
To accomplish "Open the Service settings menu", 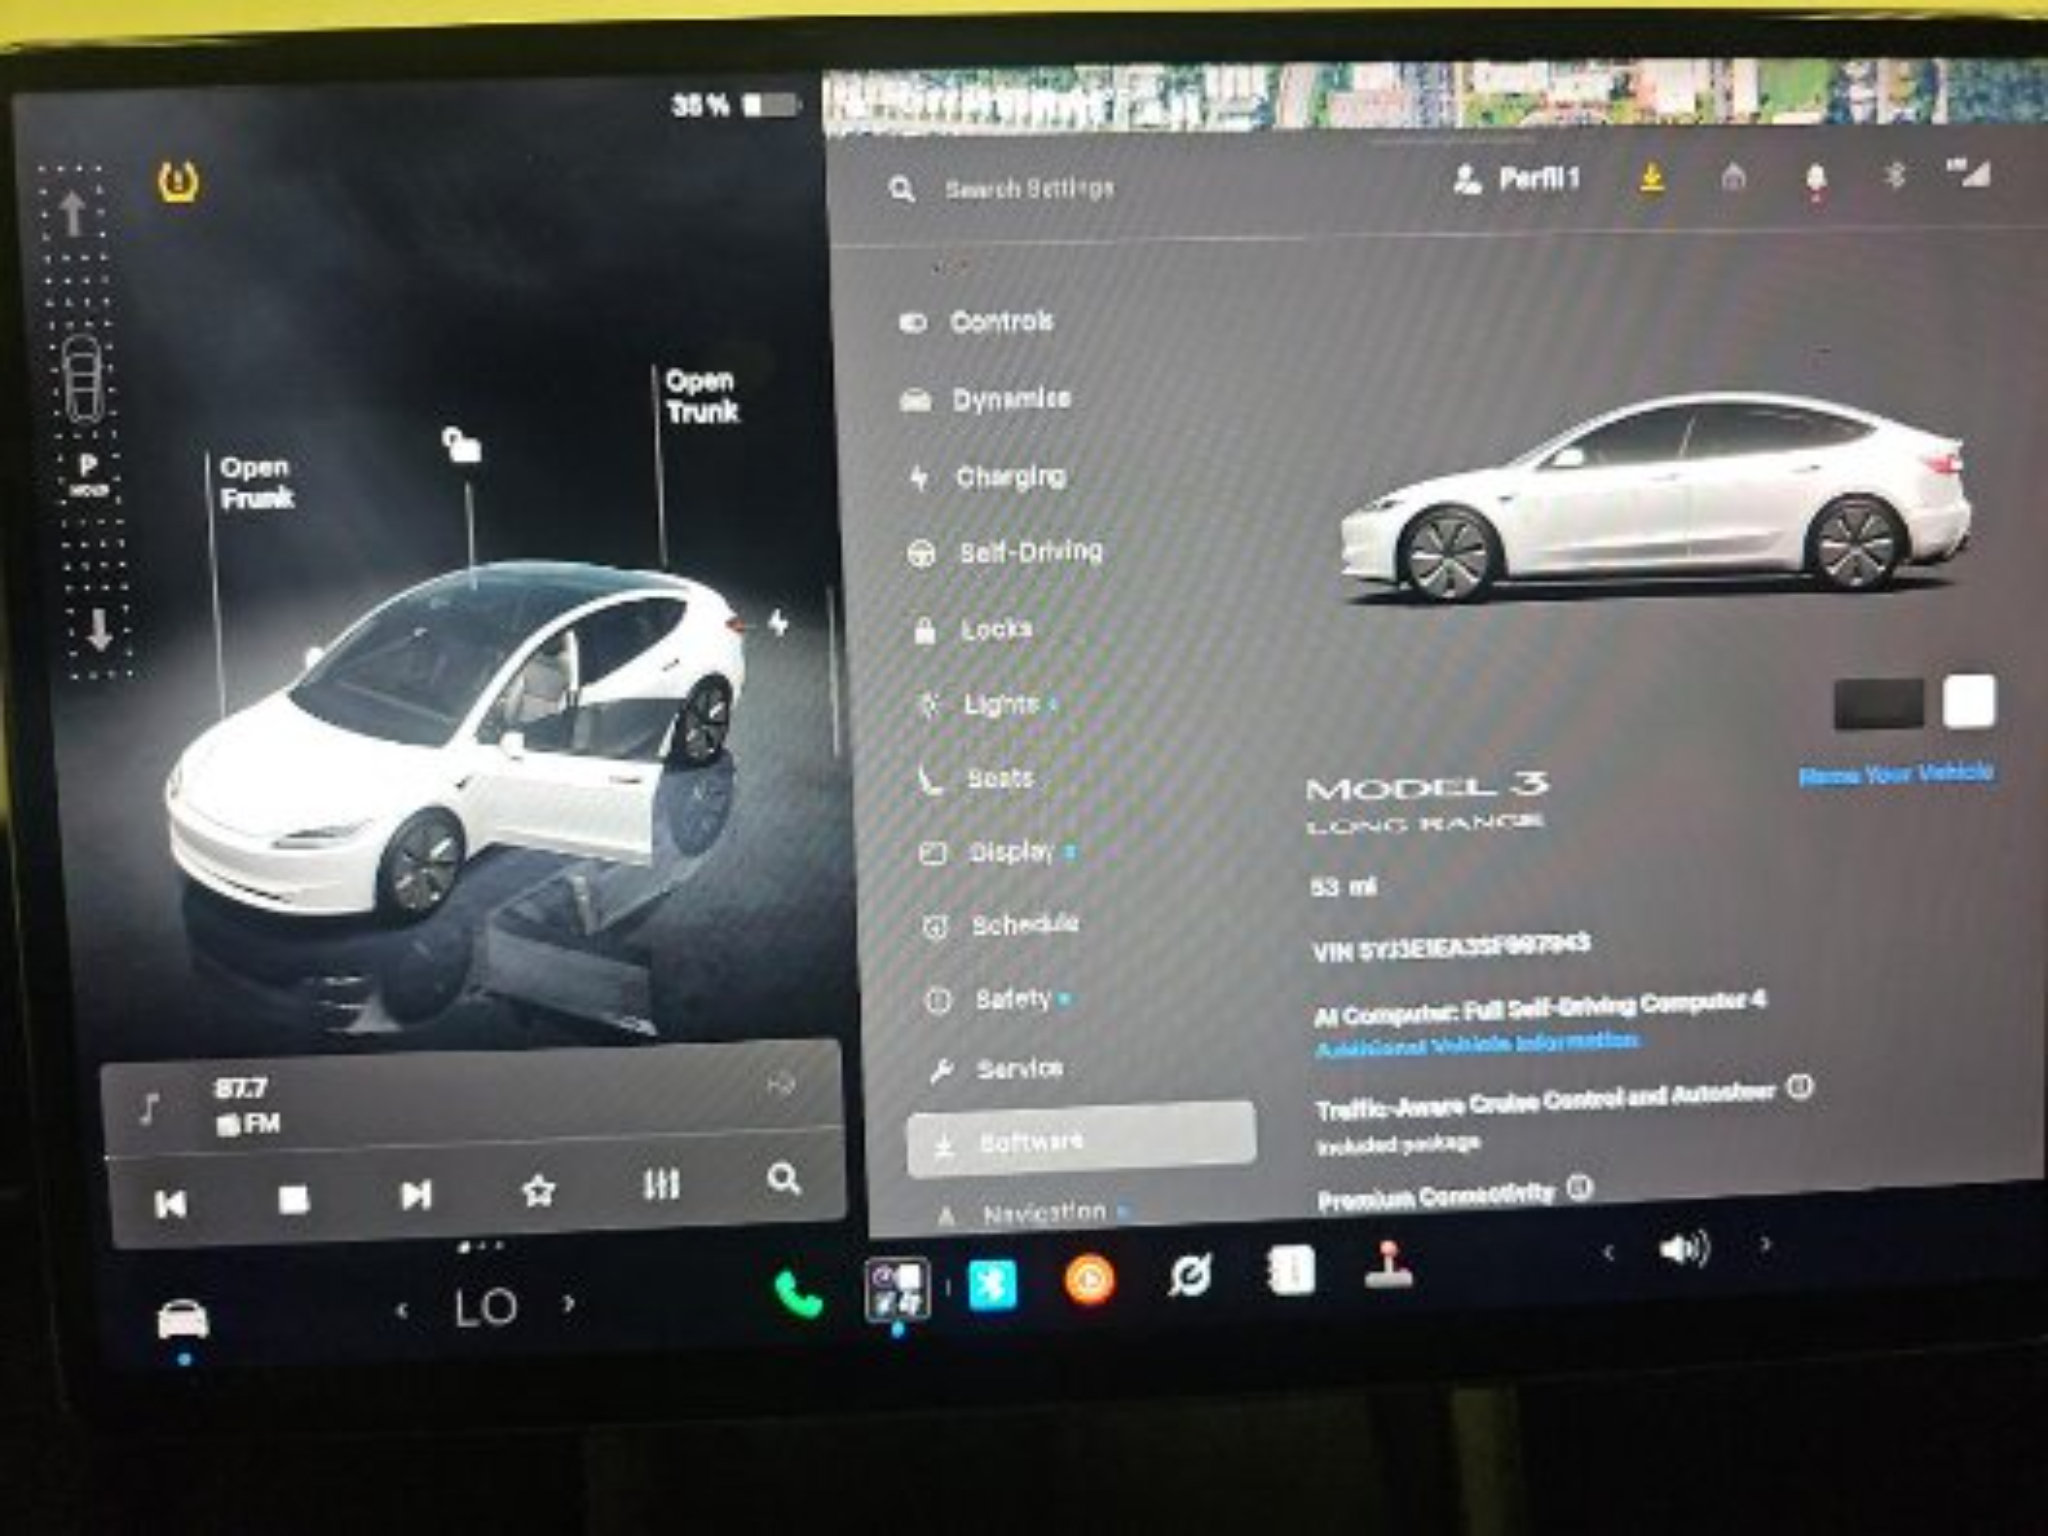I will [996, 1070].
